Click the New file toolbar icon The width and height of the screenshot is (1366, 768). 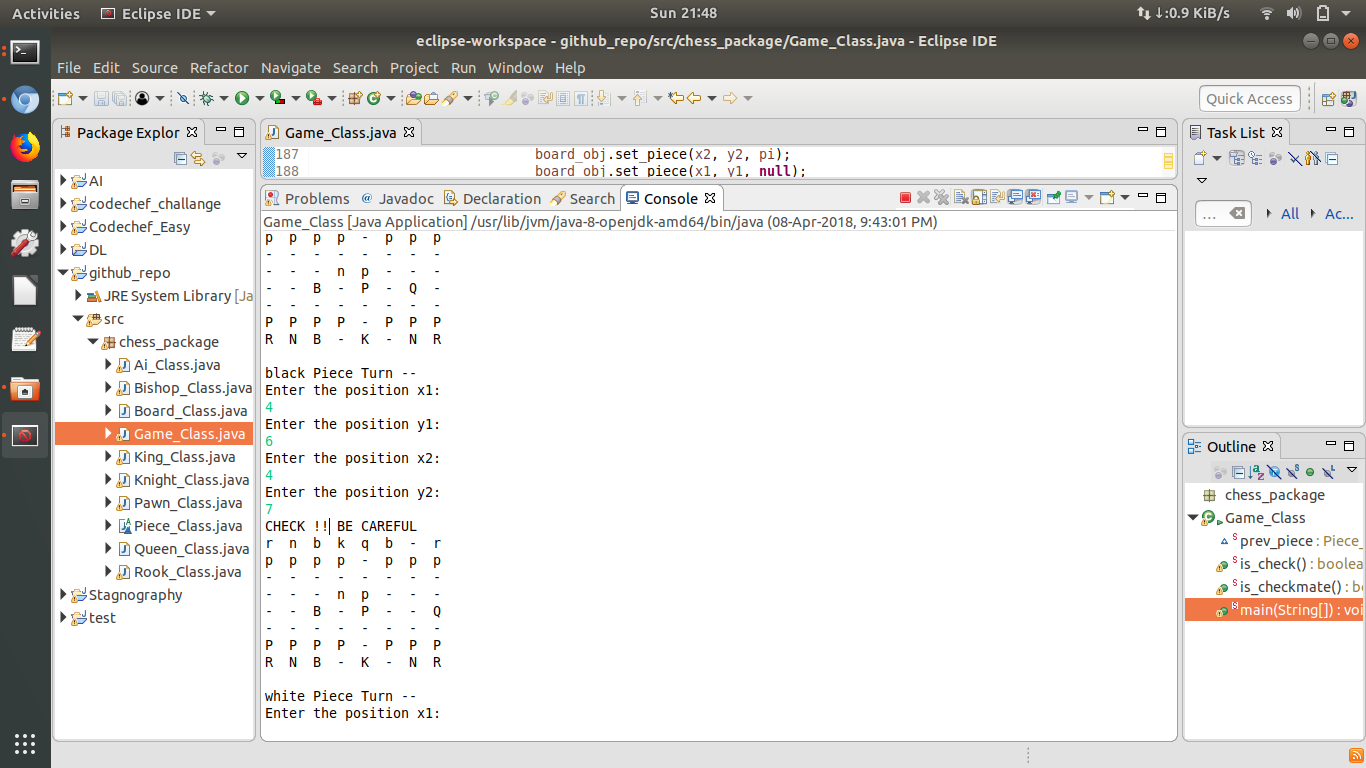point(65,98)
